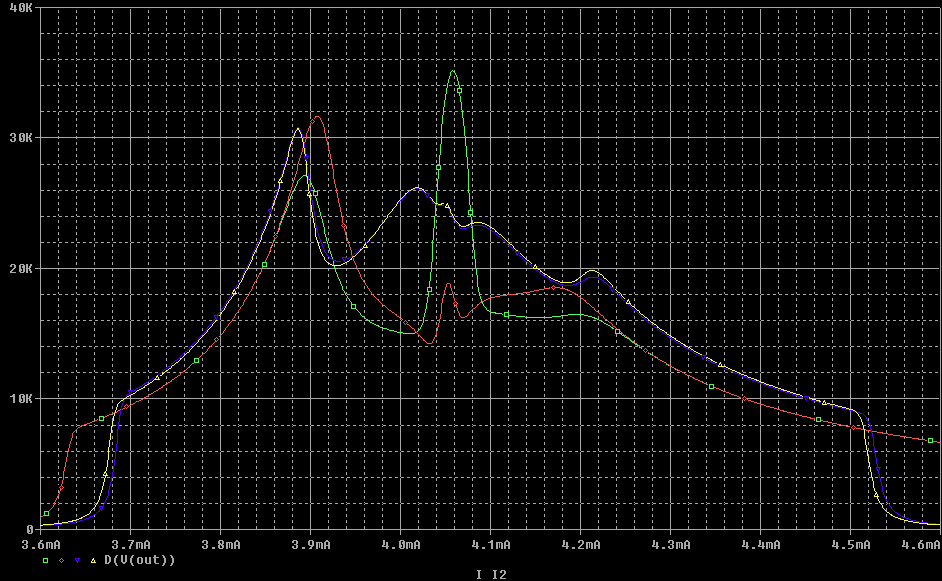Click the top of the tallest green peak
Screen dimensions: 942x581
[453, 71]
